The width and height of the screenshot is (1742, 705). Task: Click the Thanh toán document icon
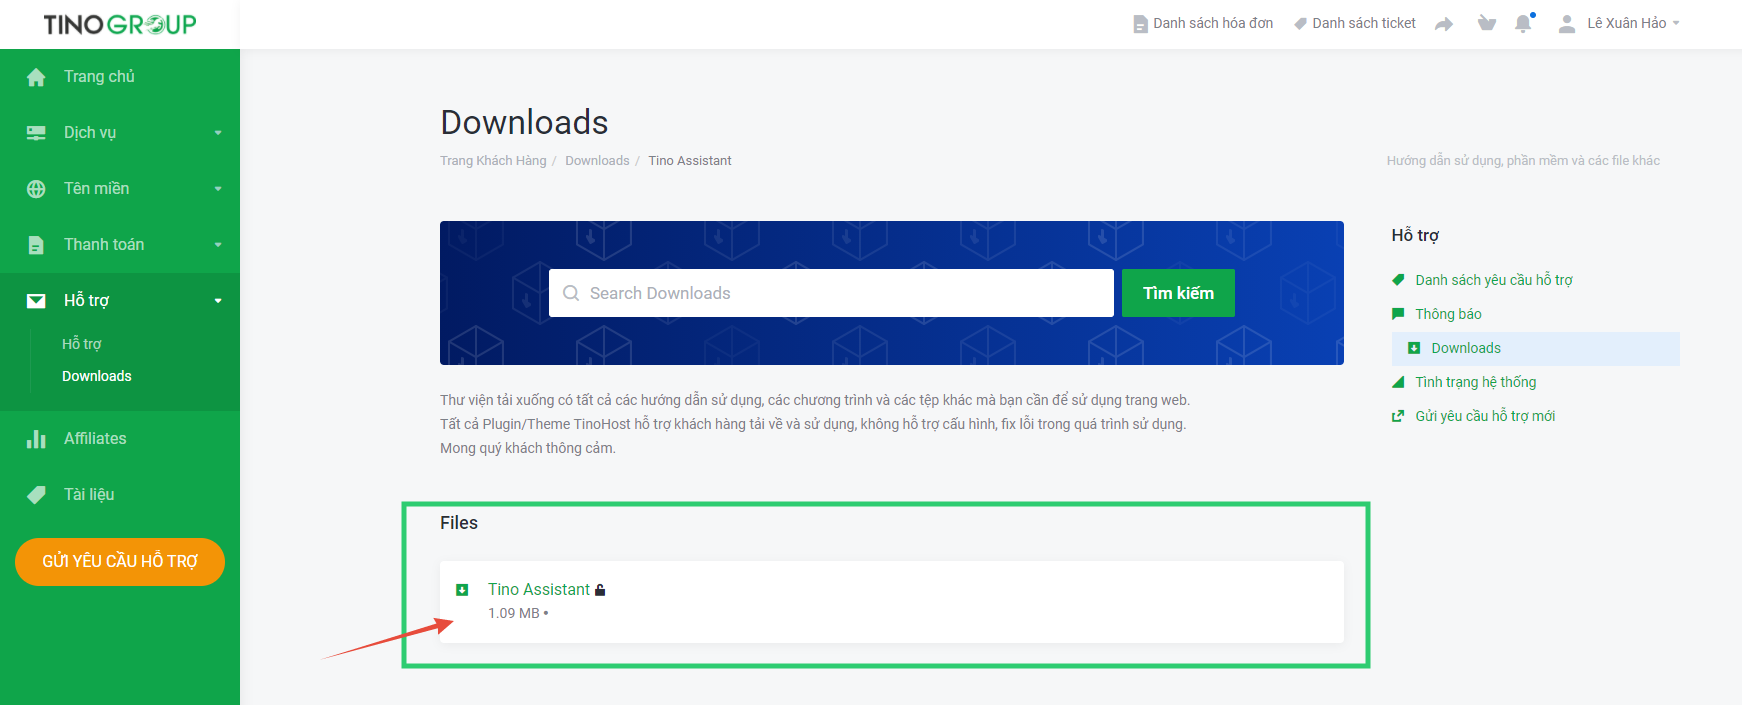pyautogui.click(x=36, y=245)
